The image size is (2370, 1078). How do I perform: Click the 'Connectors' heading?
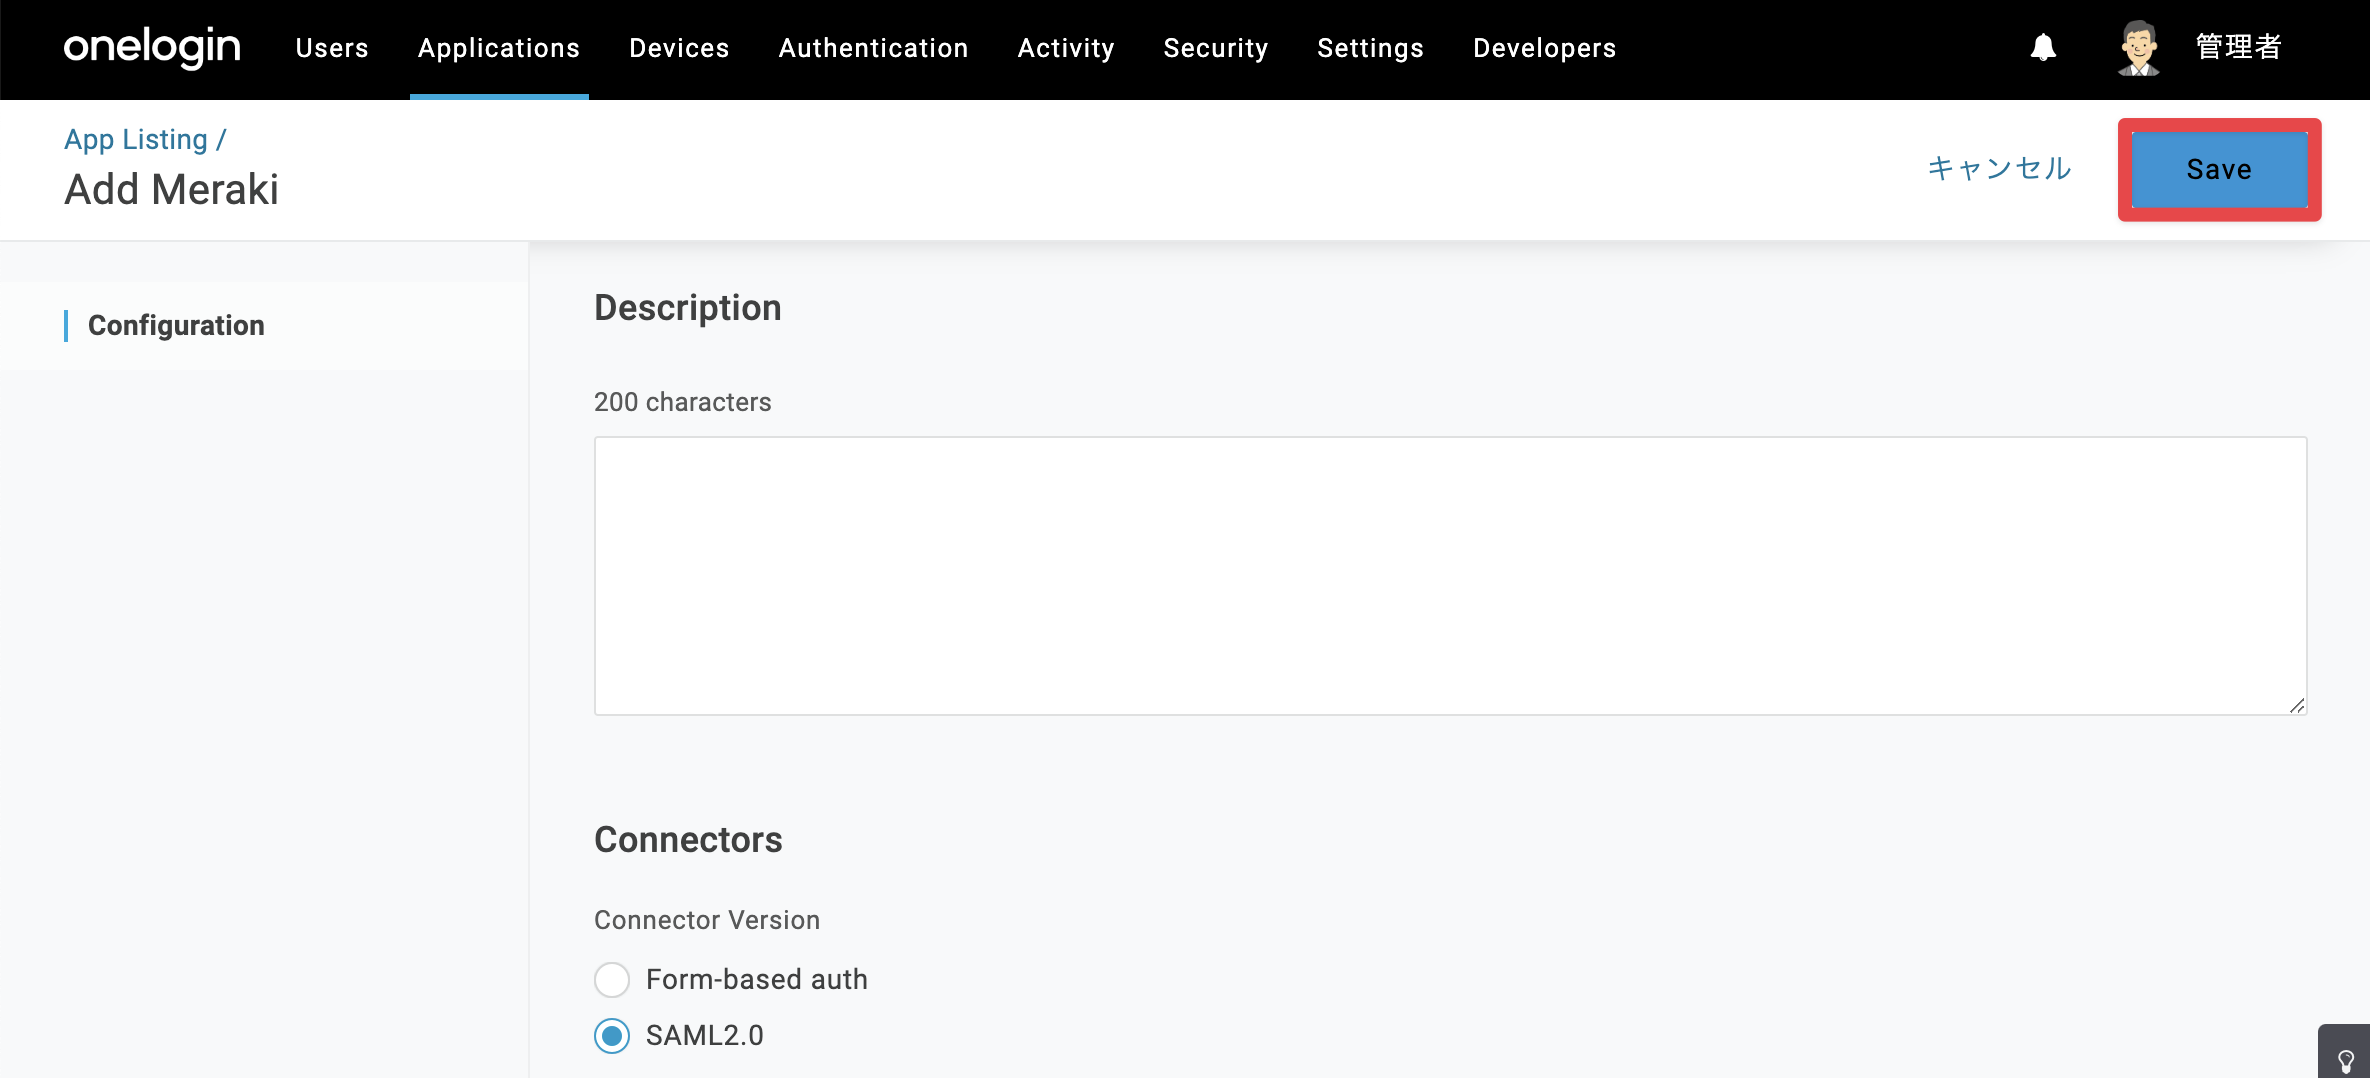(x=688, y=839)
